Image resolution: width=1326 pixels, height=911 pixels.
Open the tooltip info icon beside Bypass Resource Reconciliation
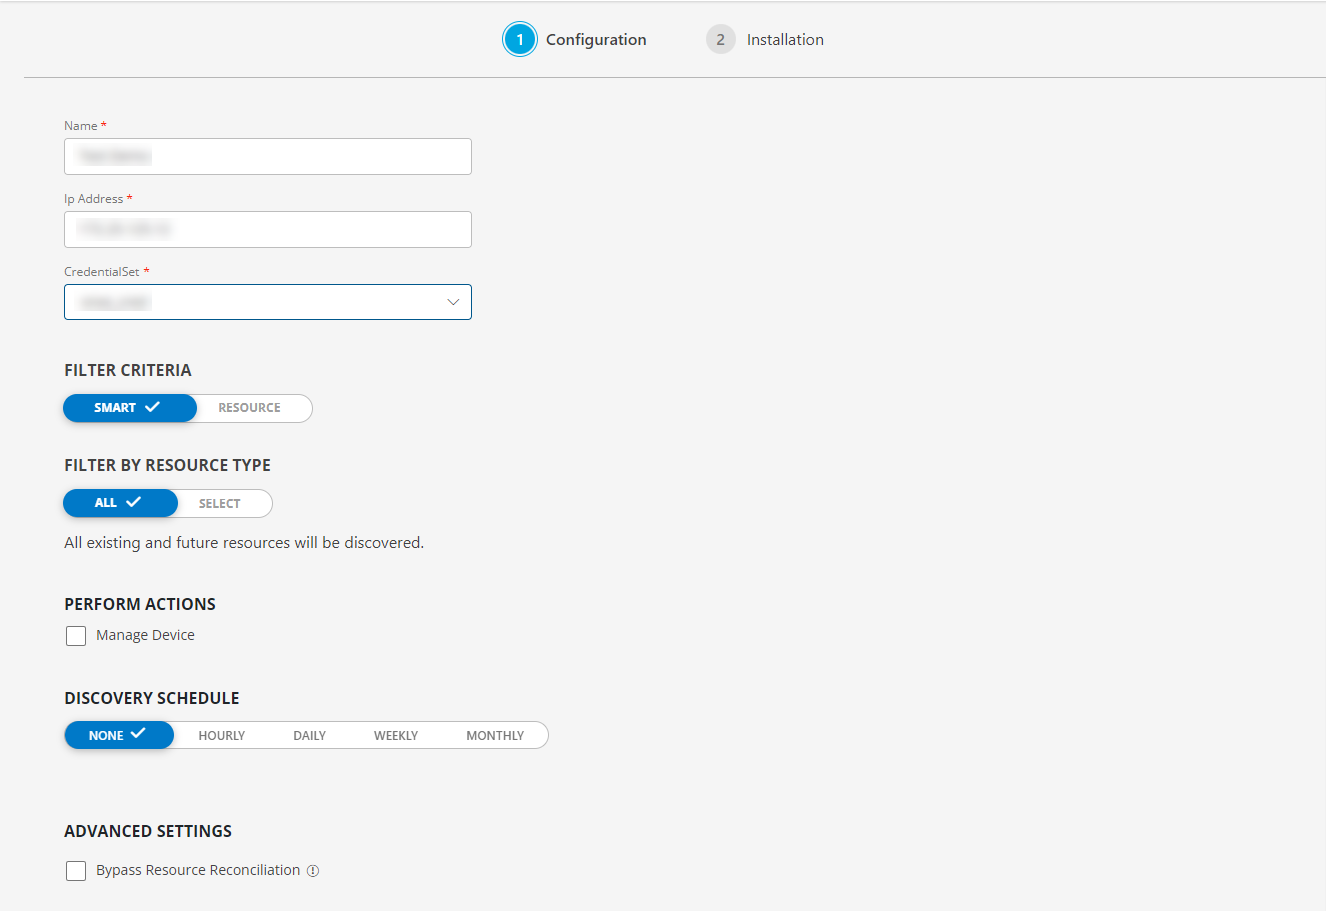[x=313, y=870]
